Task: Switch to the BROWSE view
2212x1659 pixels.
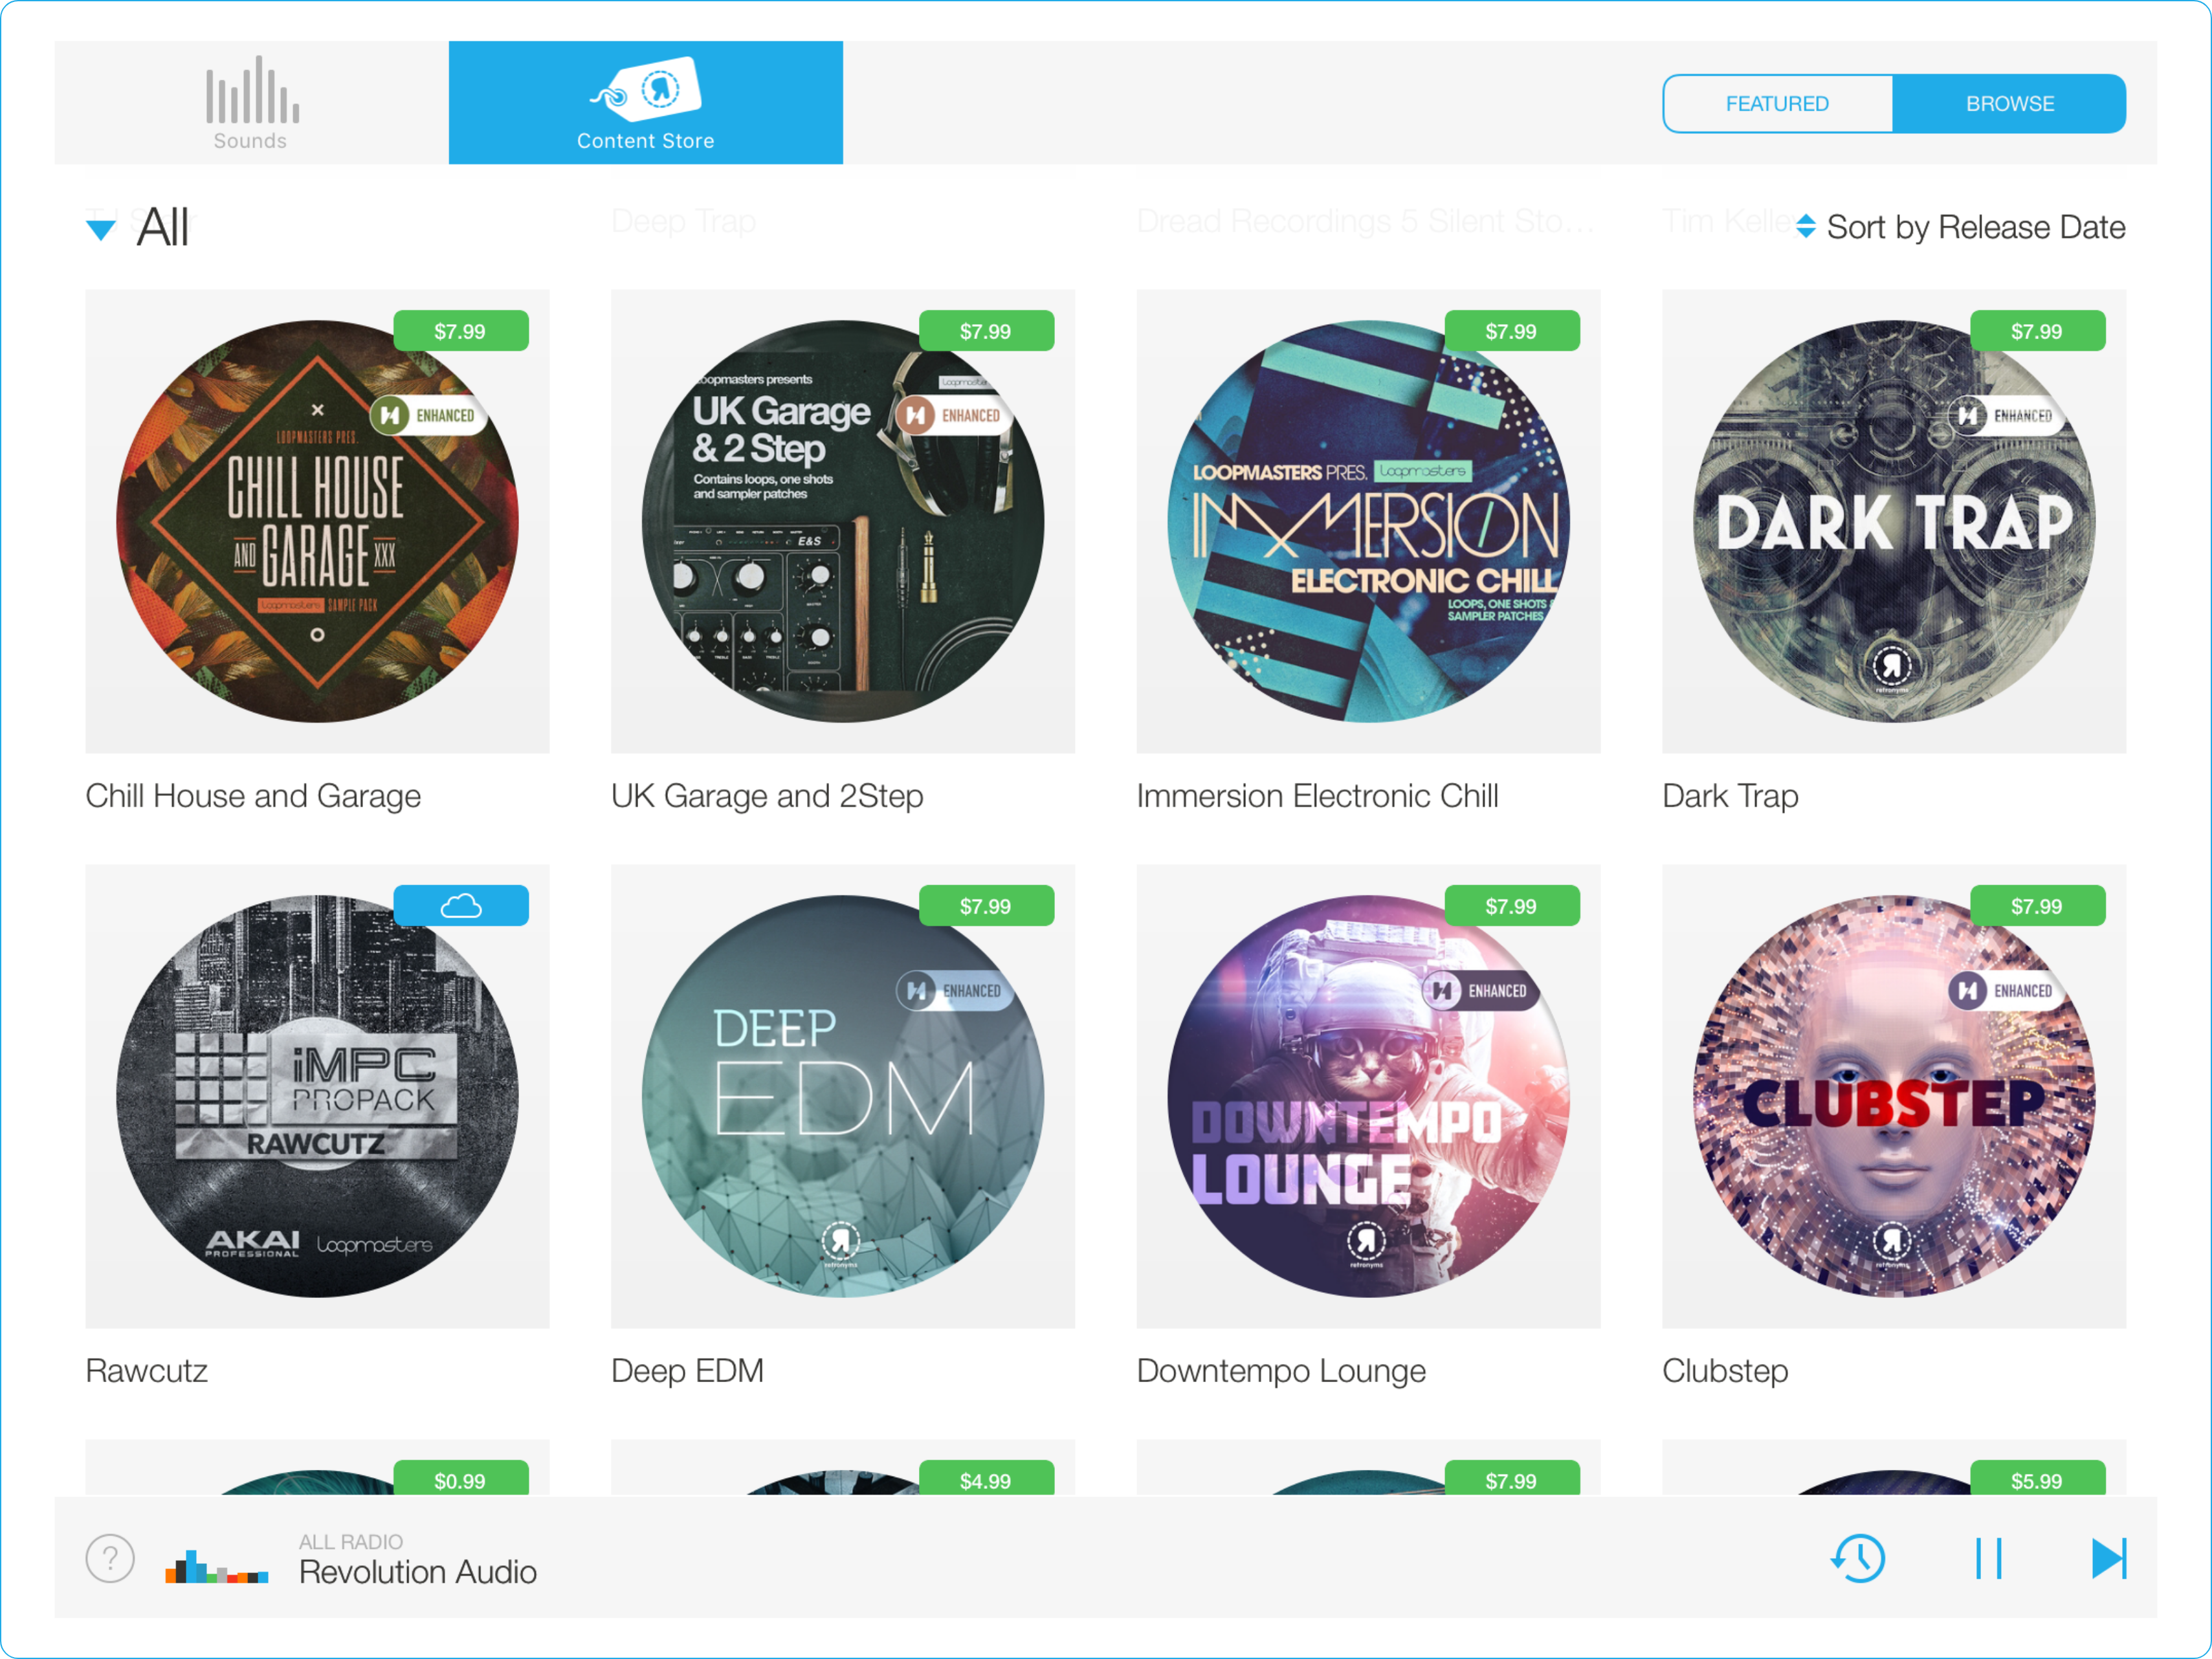Action: [2009, 104]
